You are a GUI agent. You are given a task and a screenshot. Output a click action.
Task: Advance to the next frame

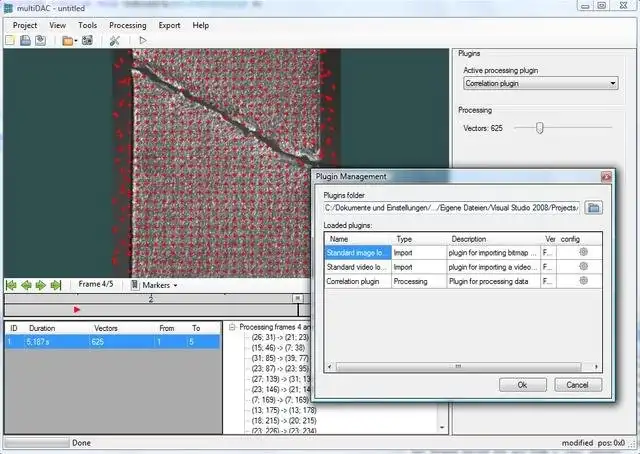click(41, 285)
